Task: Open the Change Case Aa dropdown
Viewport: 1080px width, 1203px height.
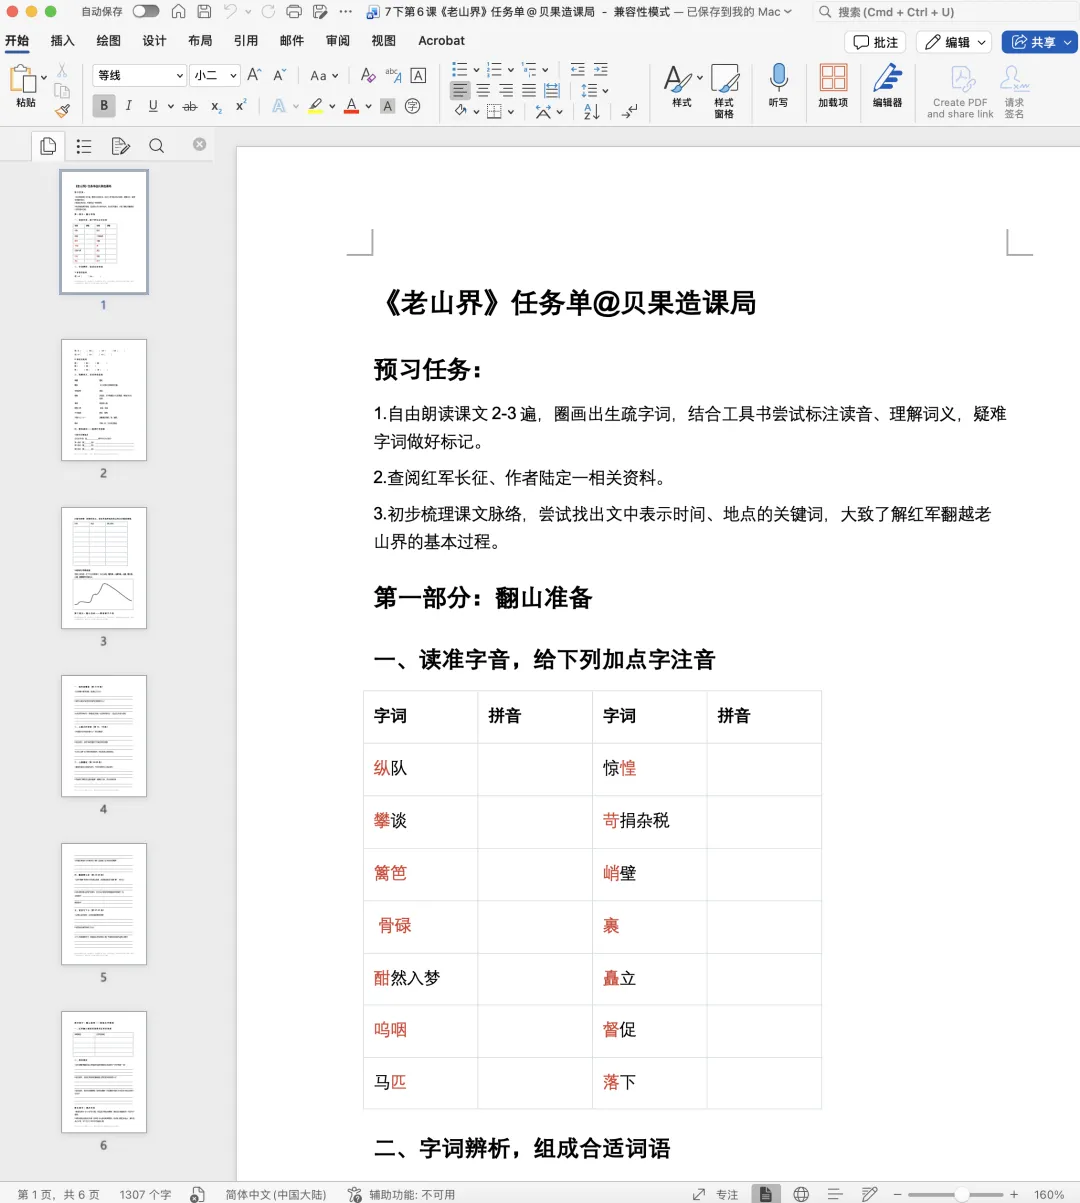Action: (324, 75)
